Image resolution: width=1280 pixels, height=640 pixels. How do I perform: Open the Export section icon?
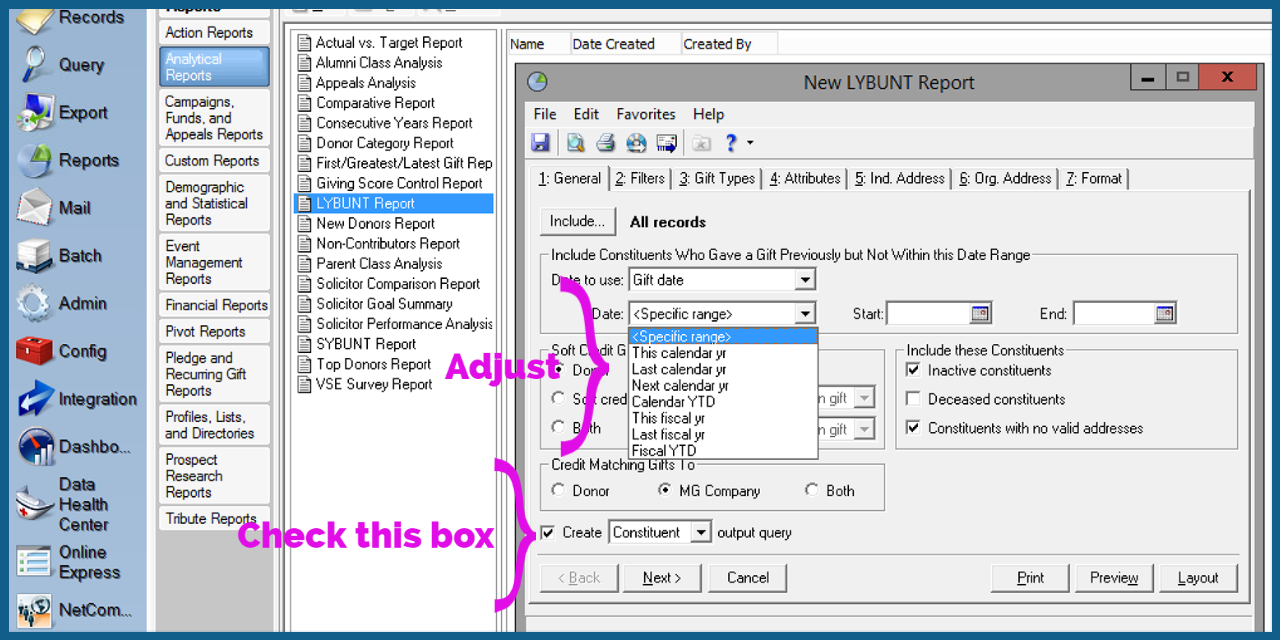coord(35,113)
